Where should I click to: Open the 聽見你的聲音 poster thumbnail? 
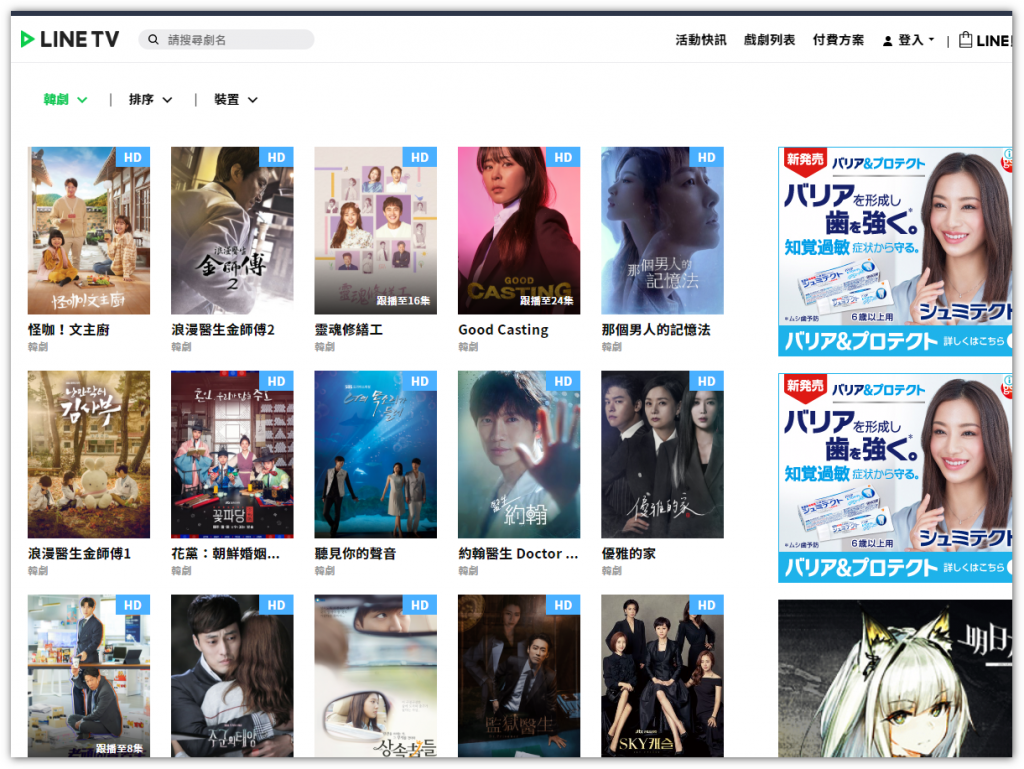click(x=376, y=454)
